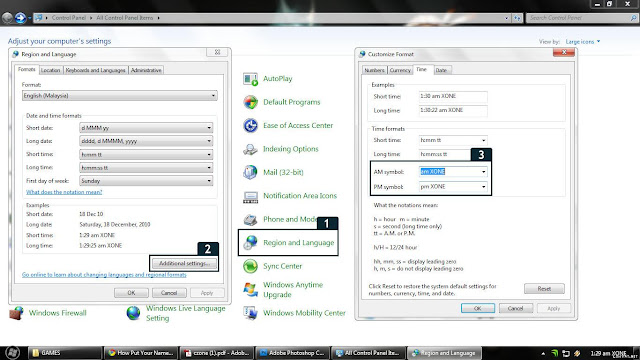
Task: Click Additional settings button
Action: pos(184,263)
